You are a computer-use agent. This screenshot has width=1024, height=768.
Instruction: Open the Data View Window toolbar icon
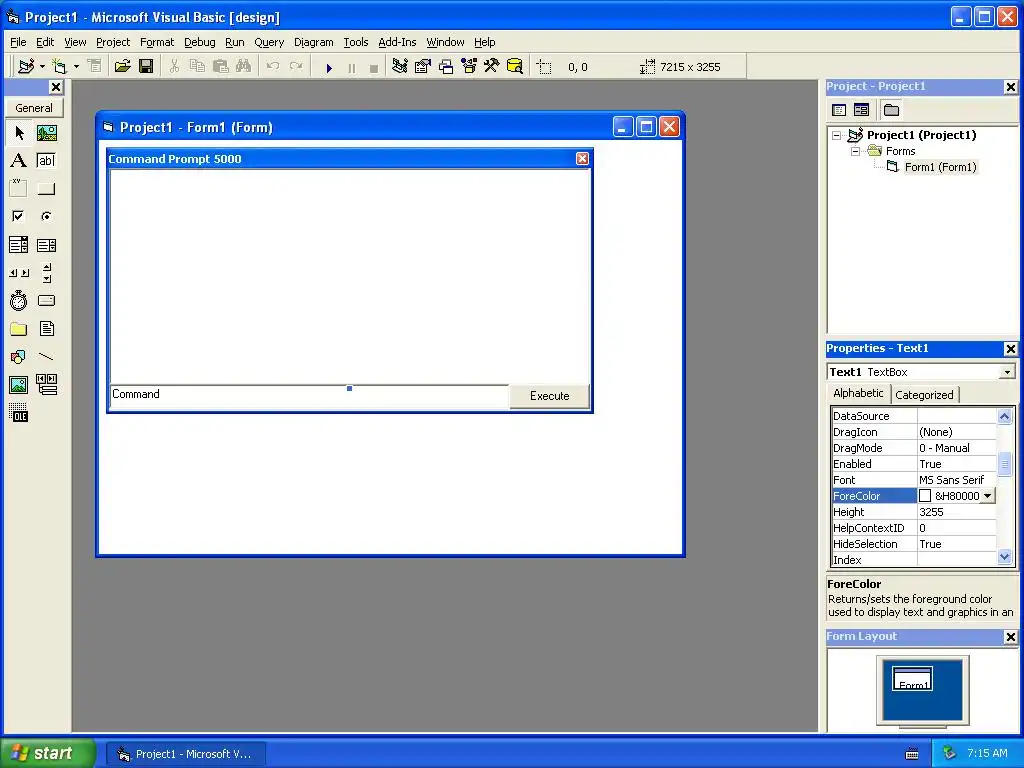(515, 67)
